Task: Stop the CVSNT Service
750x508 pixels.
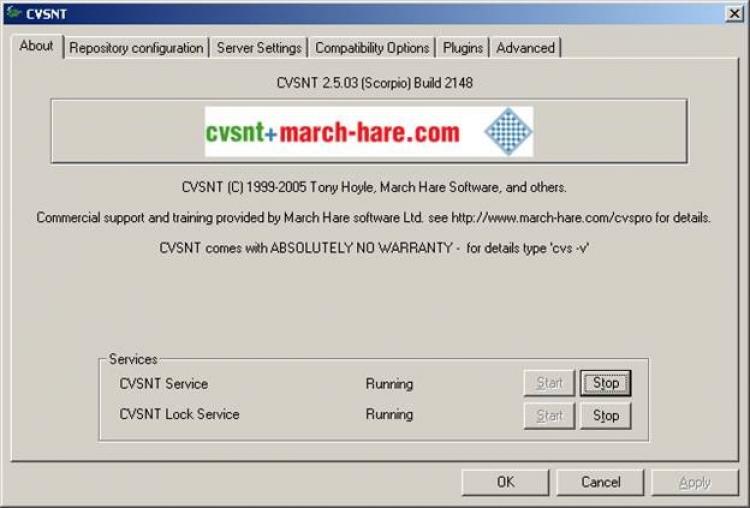Action: pos(605,383)
